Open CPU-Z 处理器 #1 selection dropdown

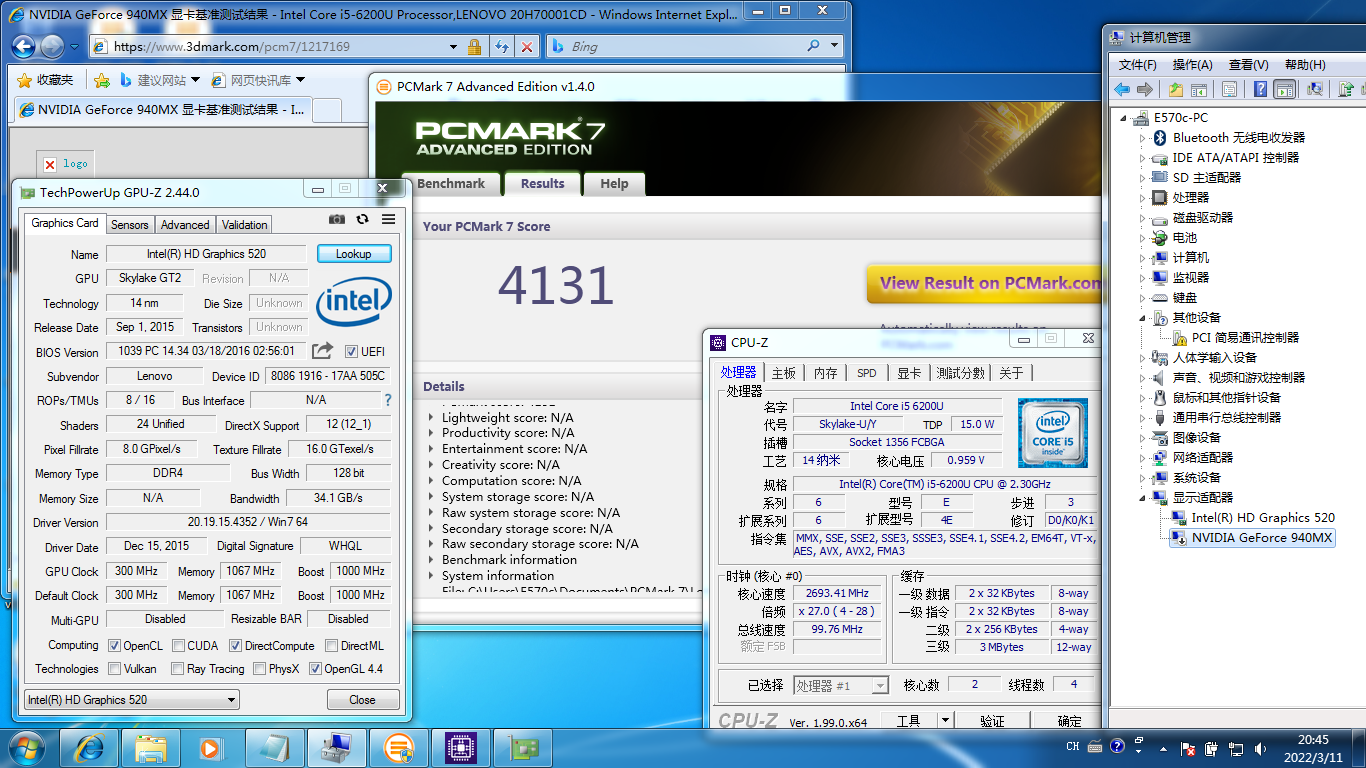coord(841,685)
